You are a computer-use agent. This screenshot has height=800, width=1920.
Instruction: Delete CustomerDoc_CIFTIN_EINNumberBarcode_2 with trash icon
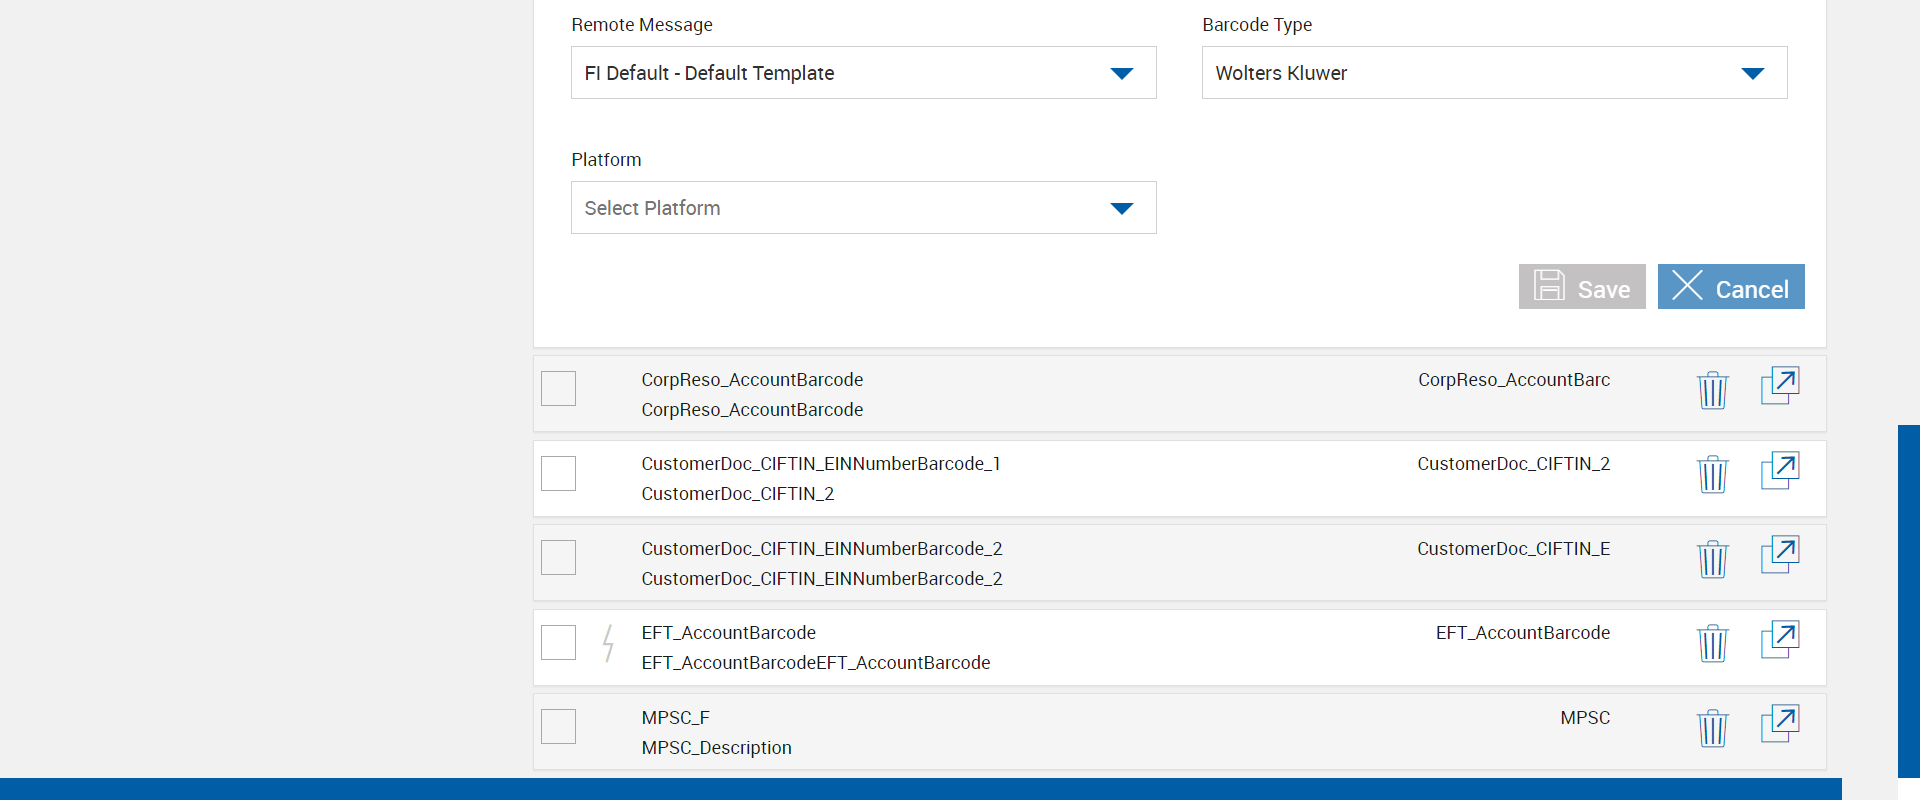(1712, 559)
